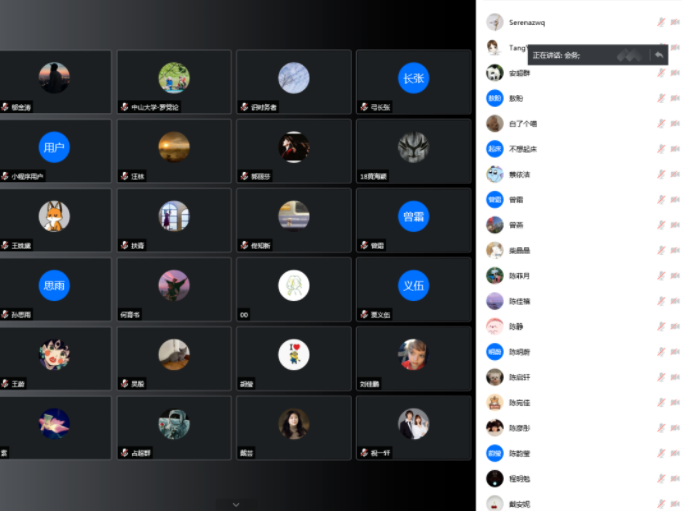Click the muted mic icon next to Serenazwq
Image resolution: width=696 pixels, height=511 pixels.
[x=661, y=22]
